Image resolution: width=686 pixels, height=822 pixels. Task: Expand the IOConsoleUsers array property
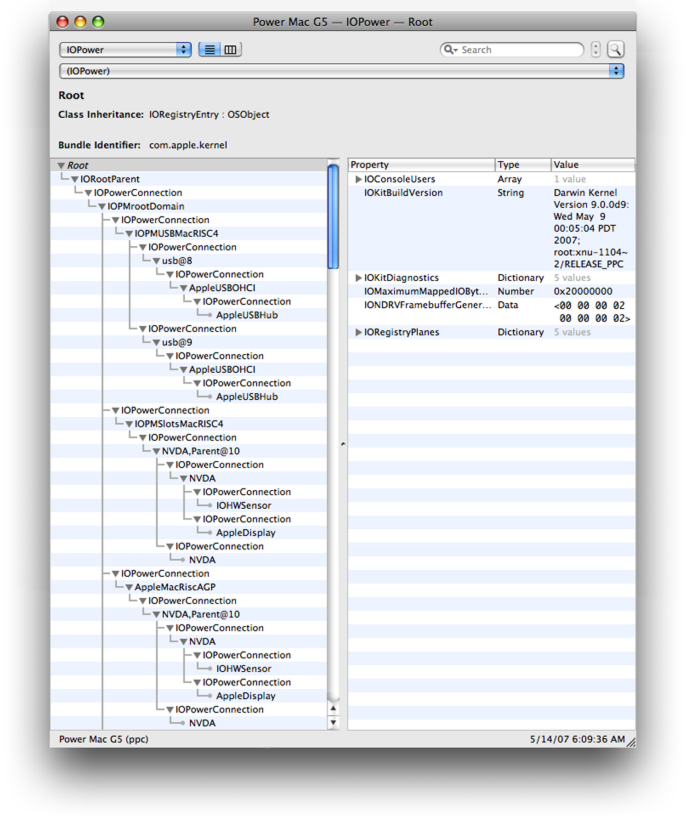[359, 180]
